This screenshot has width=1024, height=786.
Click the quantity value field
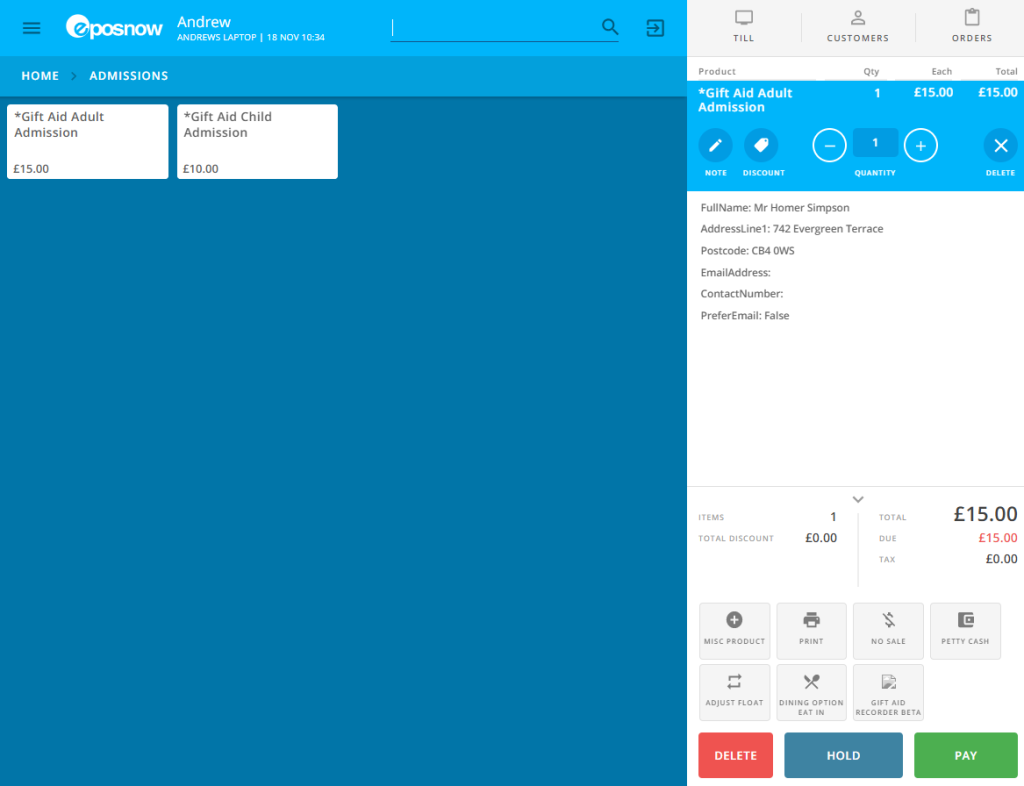(875, 143)
